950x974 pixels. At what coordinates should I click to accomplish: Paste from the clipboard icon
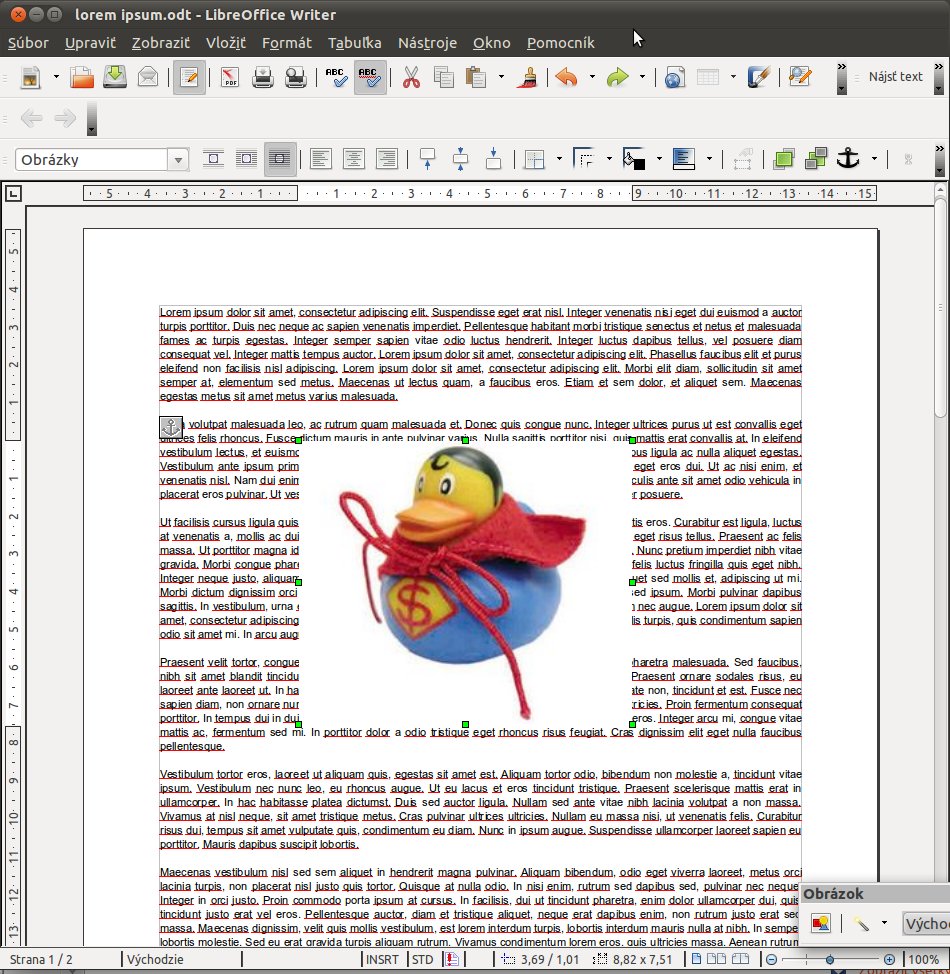pyautogui.click(x=476, y=77)
